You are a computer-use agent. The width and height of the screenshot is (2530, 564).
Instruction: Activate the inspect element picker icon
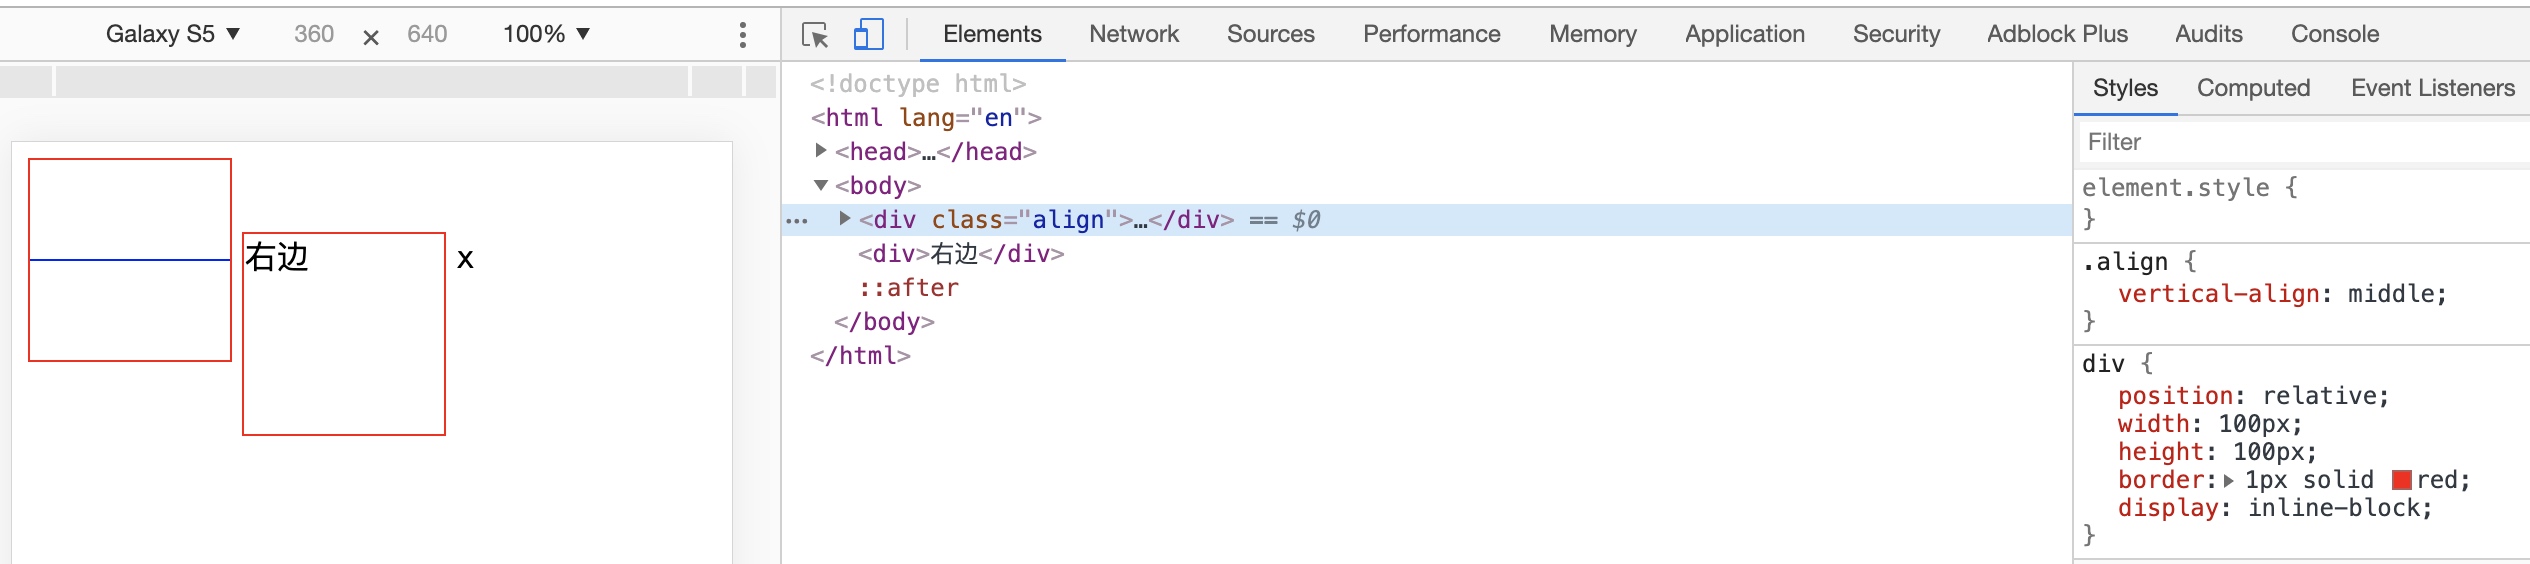(815, 35)
